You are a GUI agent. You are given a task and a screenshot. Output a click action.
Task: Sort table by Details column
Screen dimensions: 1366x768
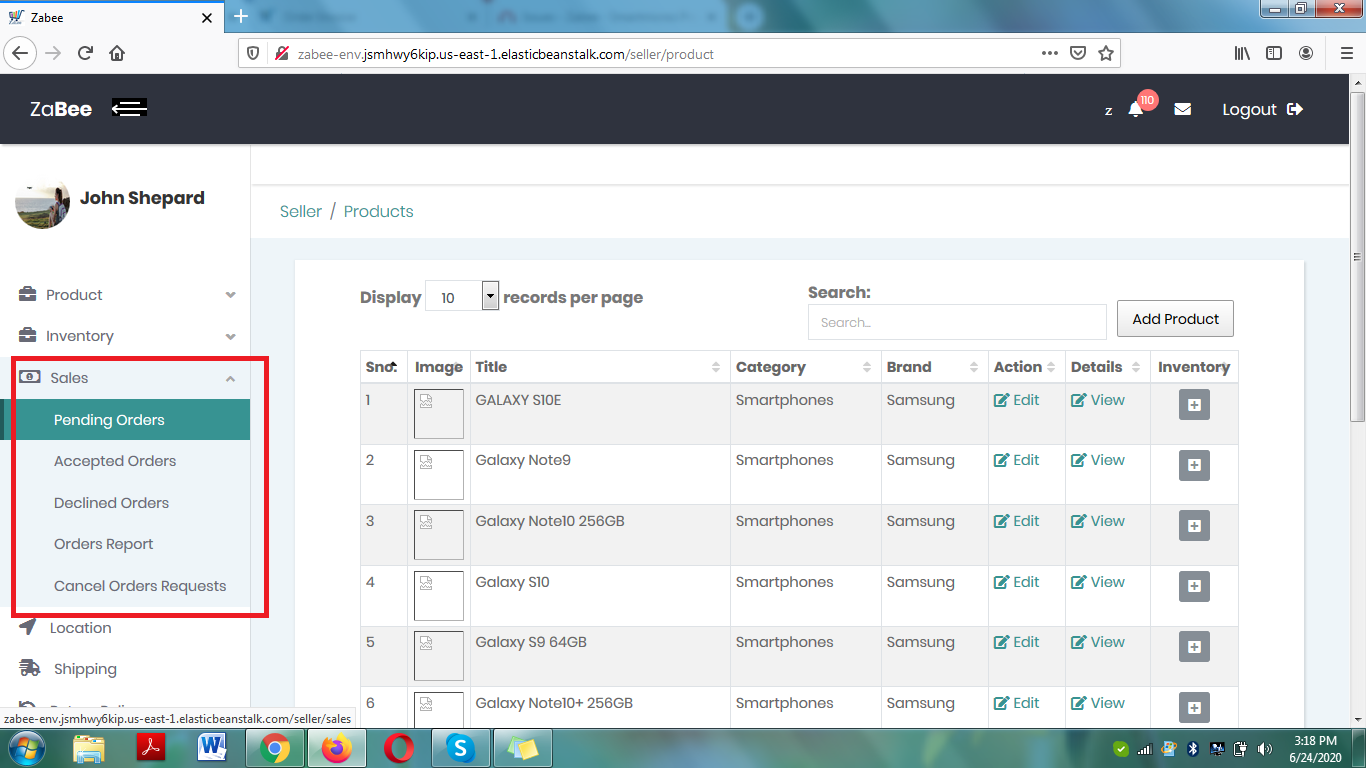pyautogui.click(x=1107, y=367)
